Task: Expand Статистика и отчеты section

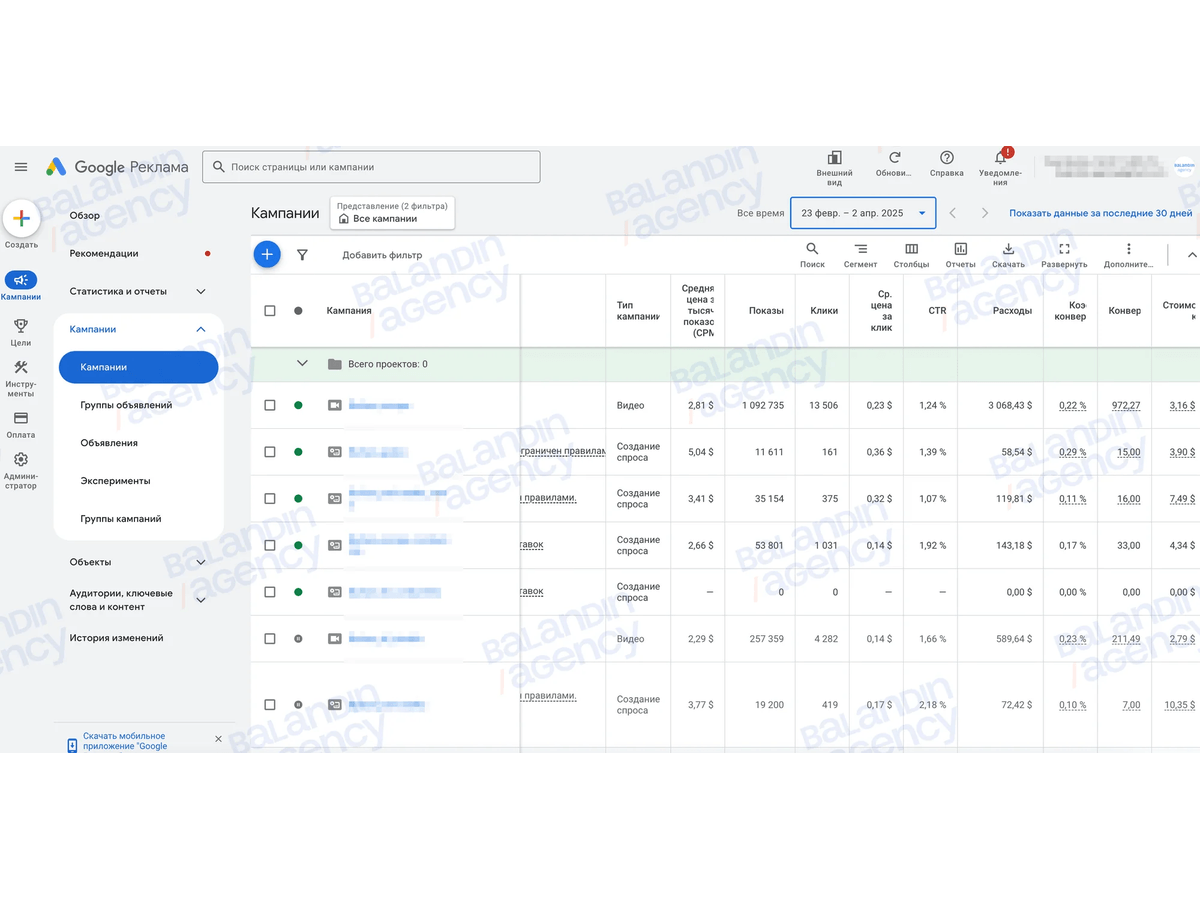Action: pos(201,291)
